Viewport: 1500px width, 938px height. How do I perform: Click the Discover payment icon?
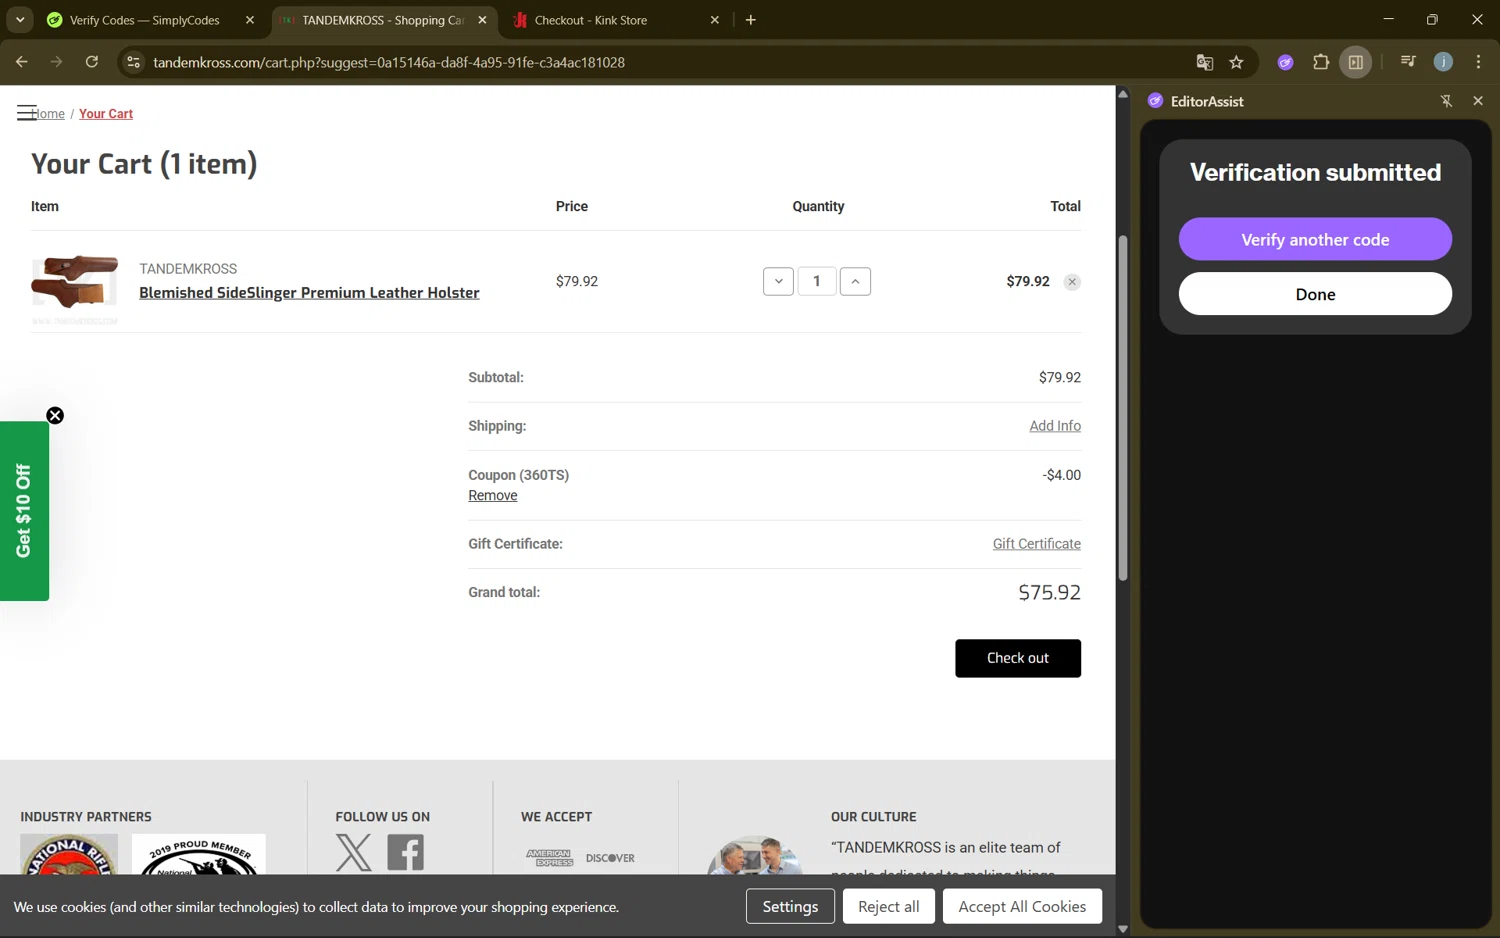point(610,858)
